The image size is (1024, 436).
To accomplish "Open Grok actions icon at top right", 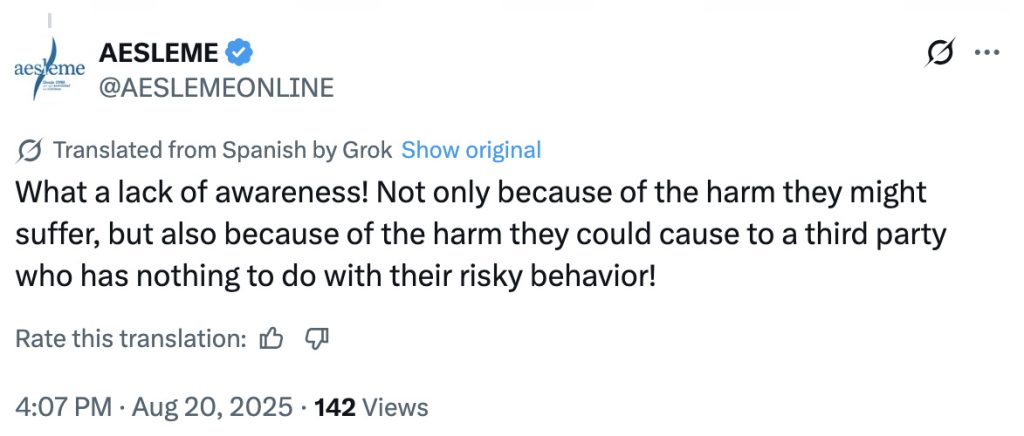I will click(939, 54).
